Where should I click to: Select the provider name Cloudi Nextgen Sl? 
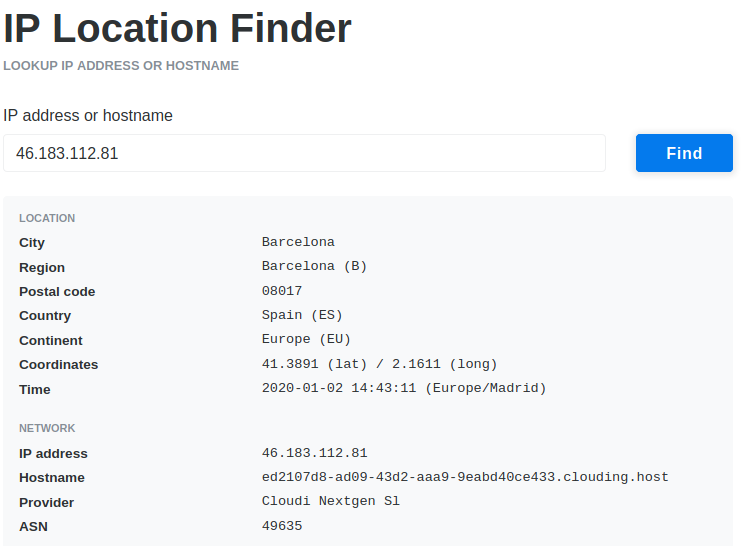[330, 501]
